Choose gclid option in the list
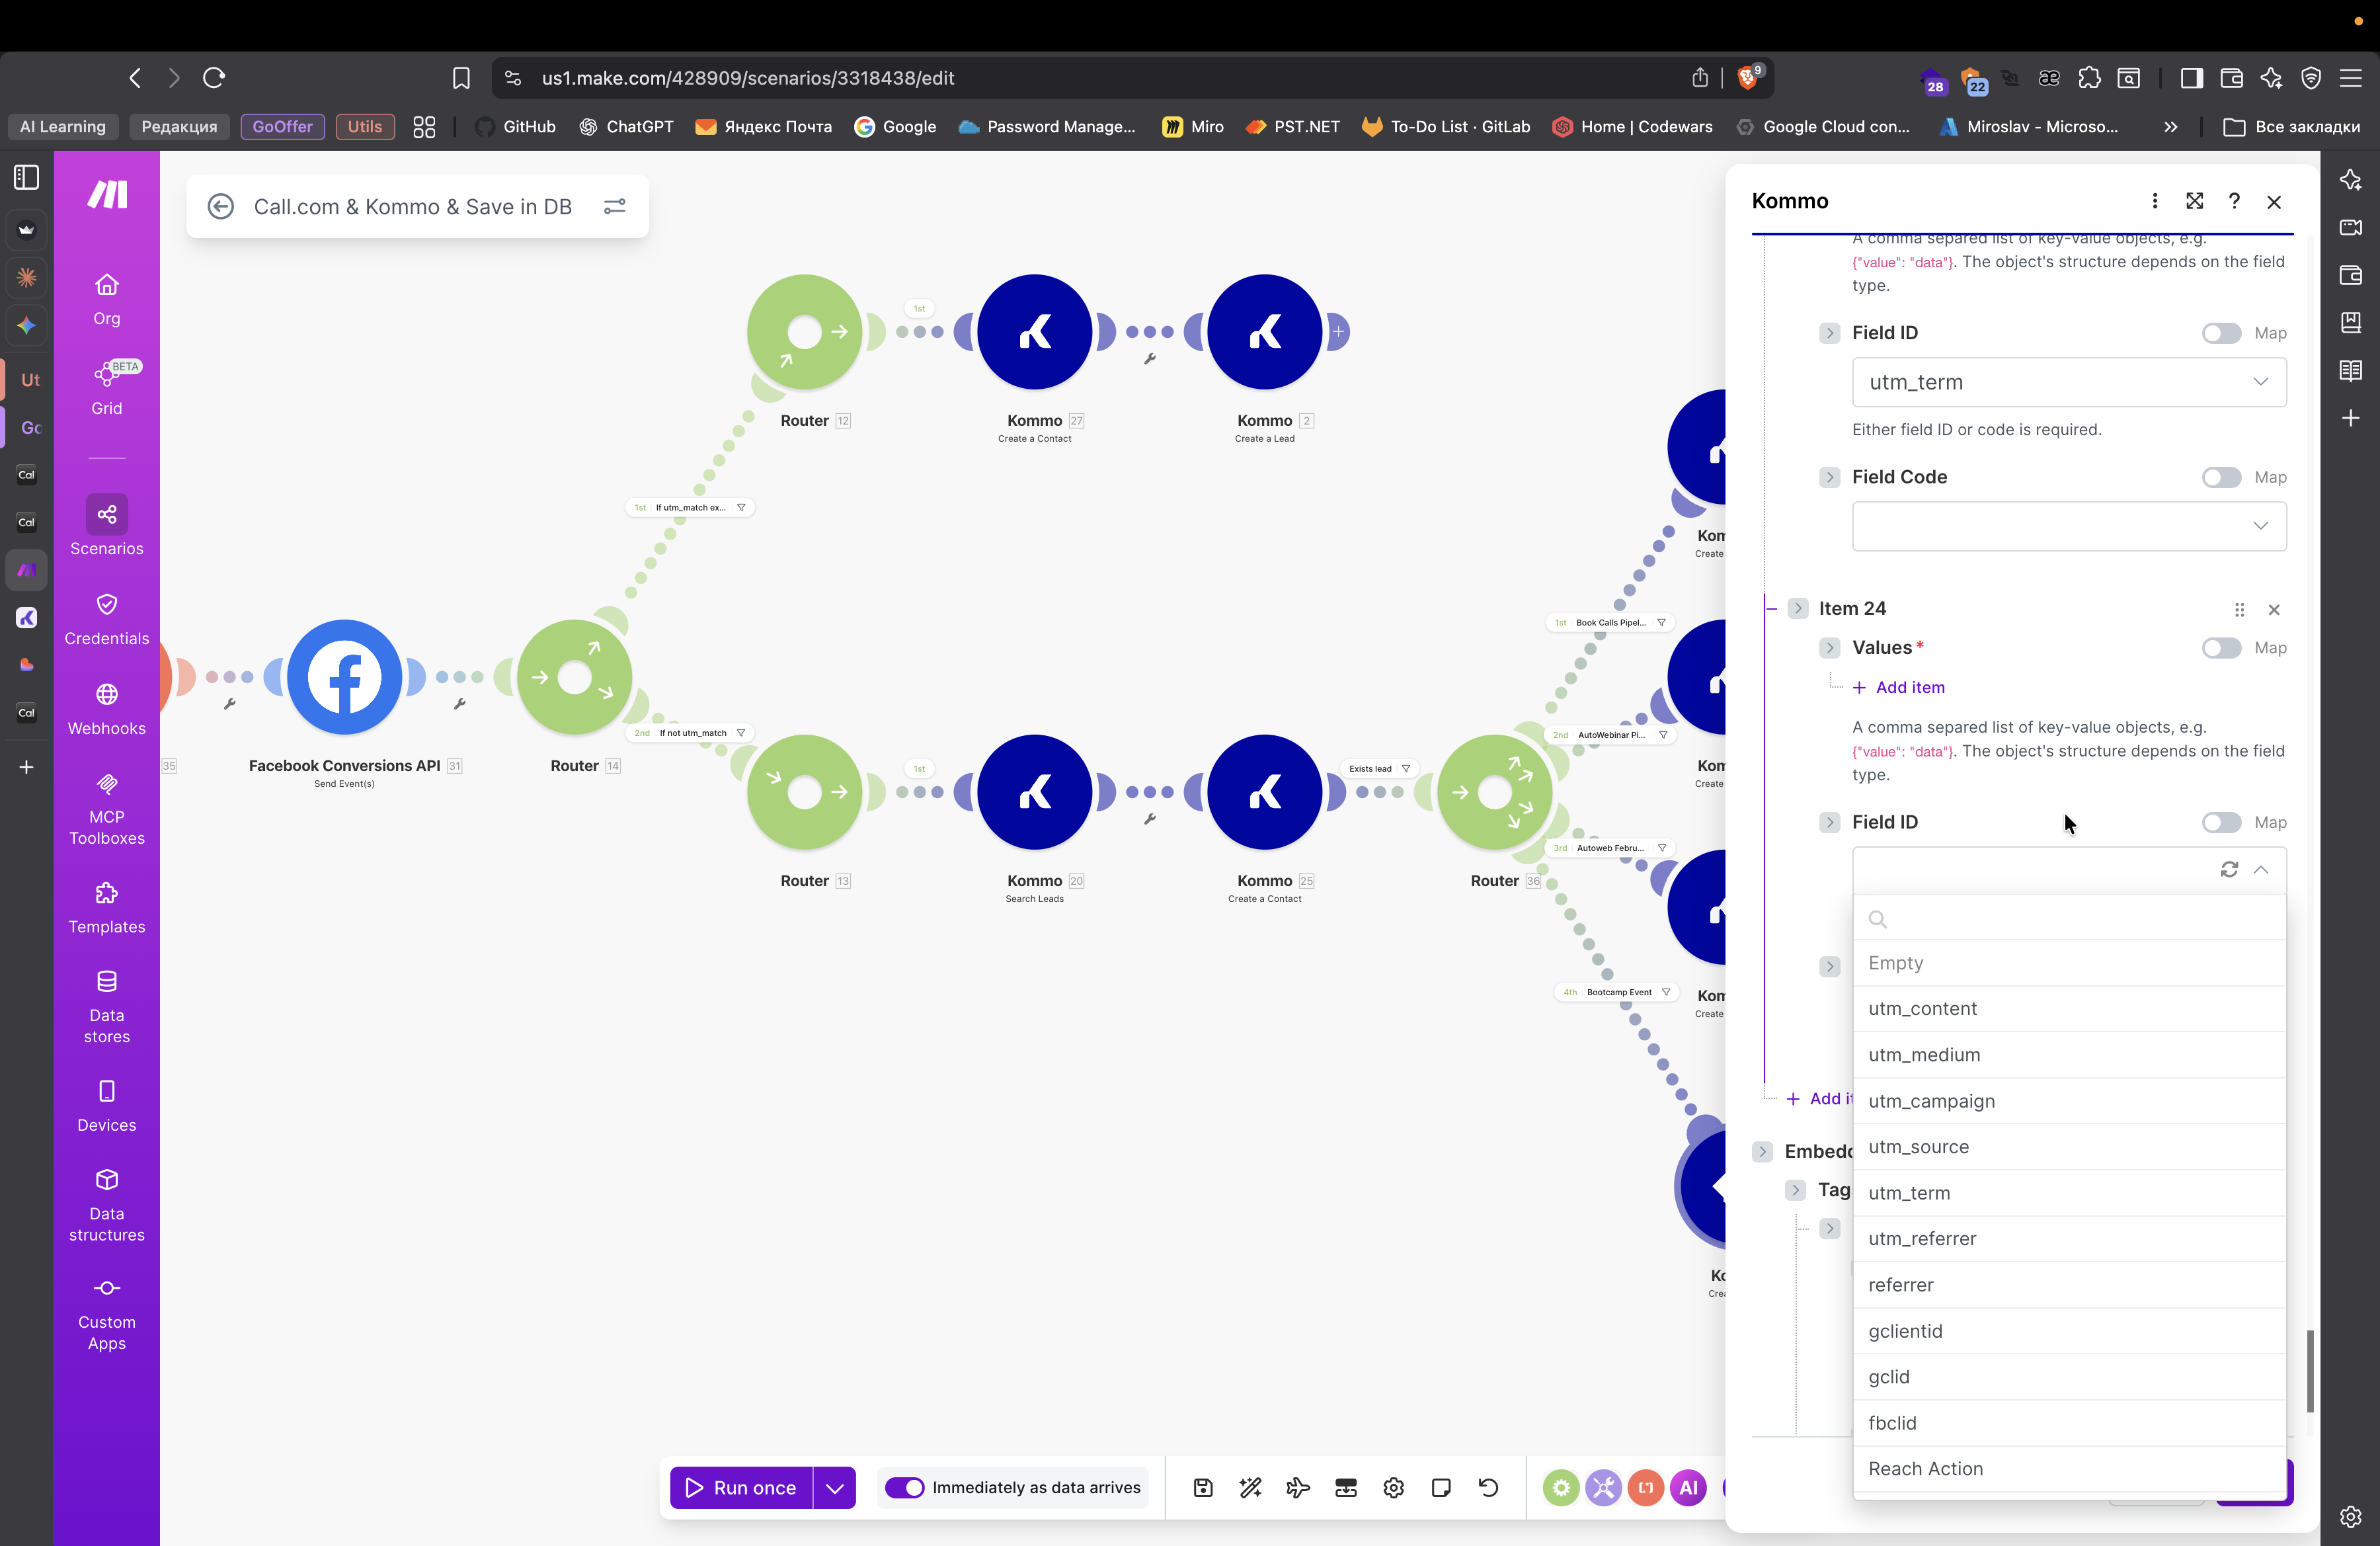 1888,1377
